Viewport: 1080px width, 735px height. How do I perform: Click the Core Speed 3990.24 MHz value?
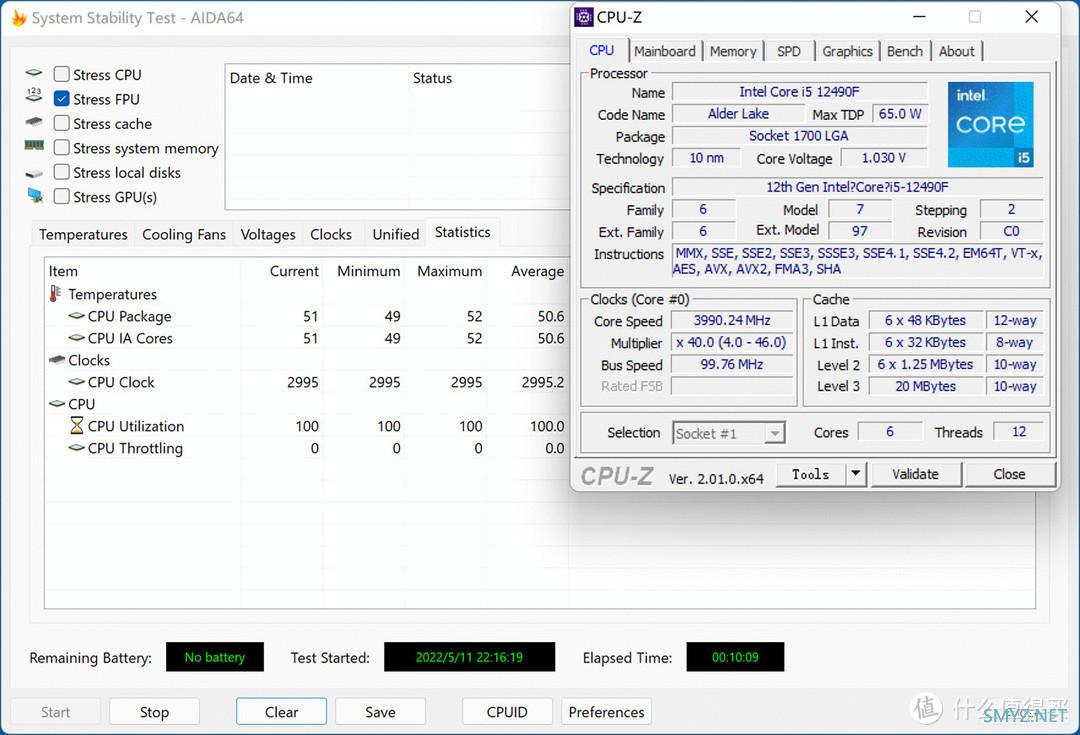pyautogui.click(x=731, y=320)
